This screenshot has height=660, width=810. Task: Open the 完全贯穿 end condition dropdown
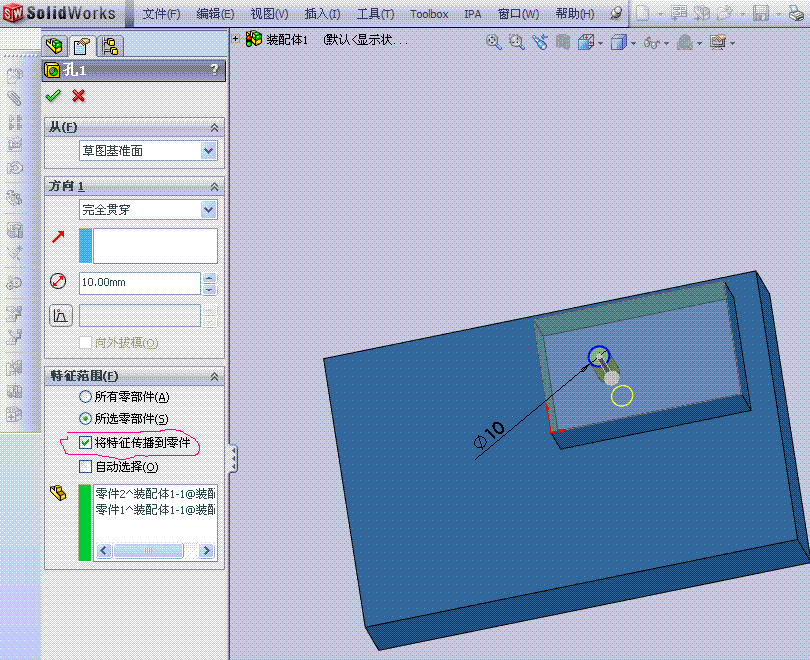(208, 210)
